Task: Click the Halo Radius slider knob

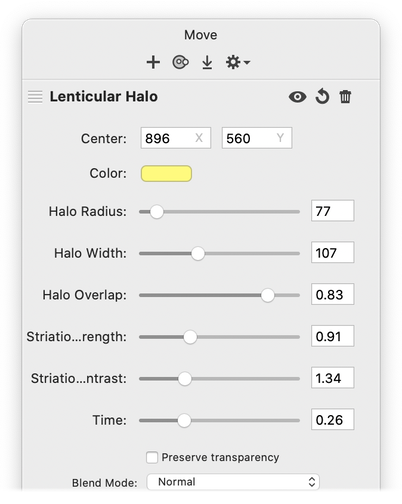Action: (x=156, y=212)
